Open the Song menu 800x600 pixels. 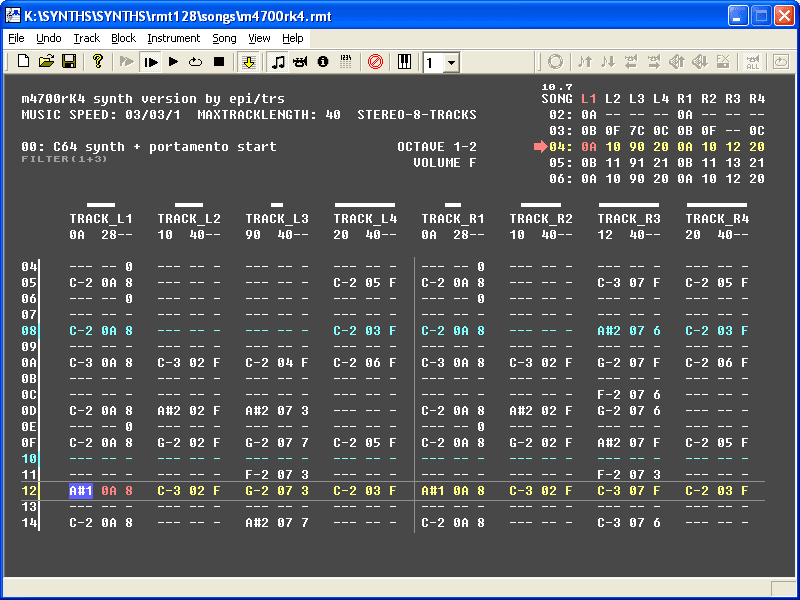pos(224,38)
